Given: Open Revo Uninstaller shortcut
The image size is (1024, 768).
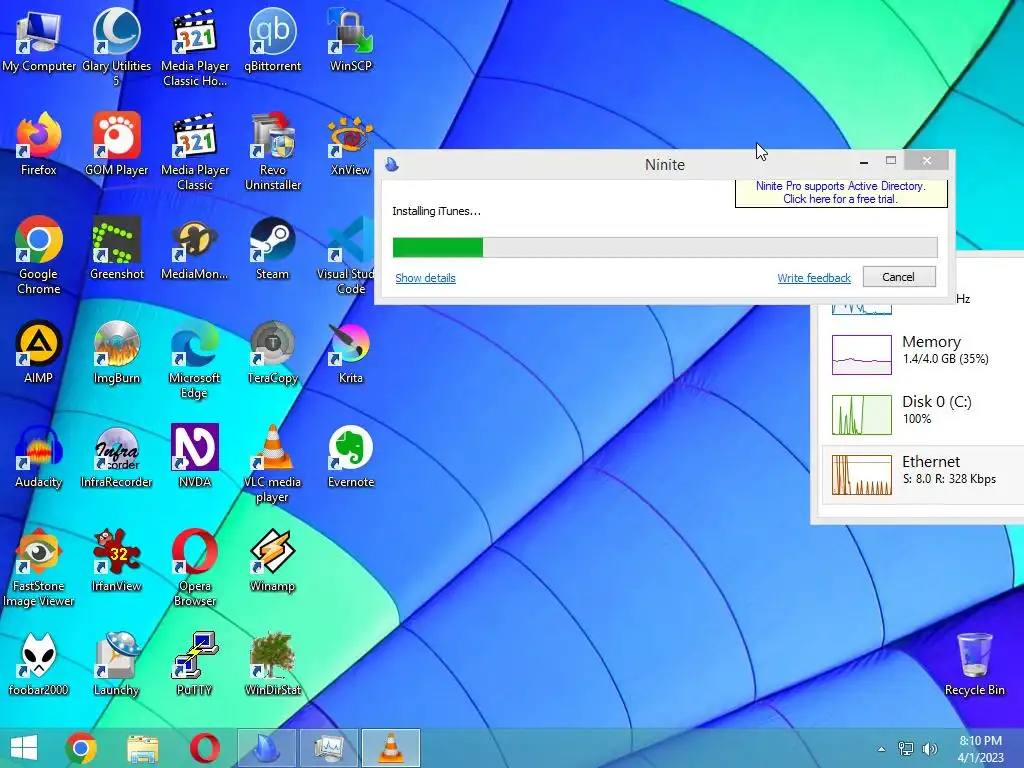Looking at the screenshot, I should point(272,150).
